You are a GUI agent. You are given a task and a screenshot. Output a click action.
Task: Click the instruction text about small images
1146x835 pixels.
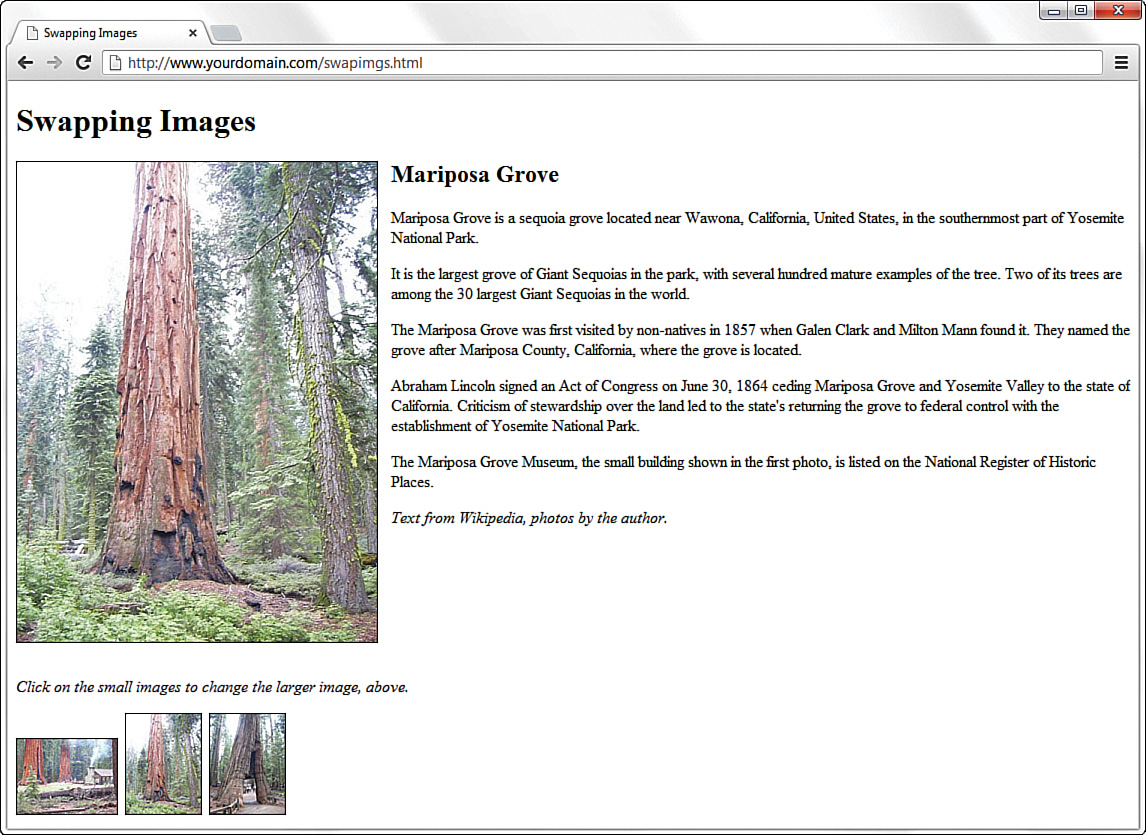(213, 687)
